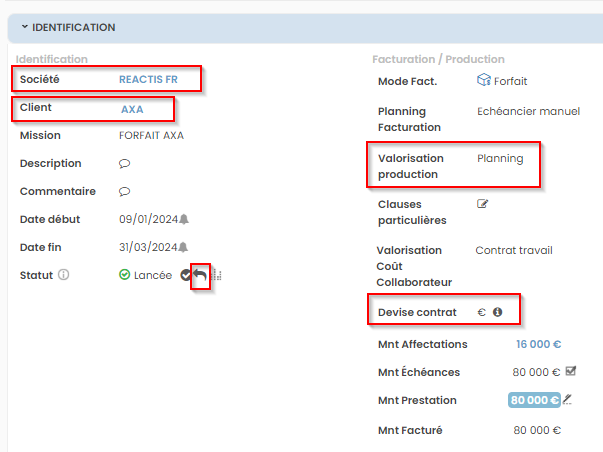Edit Clauses particulières with pencil icon

[483, 204]
